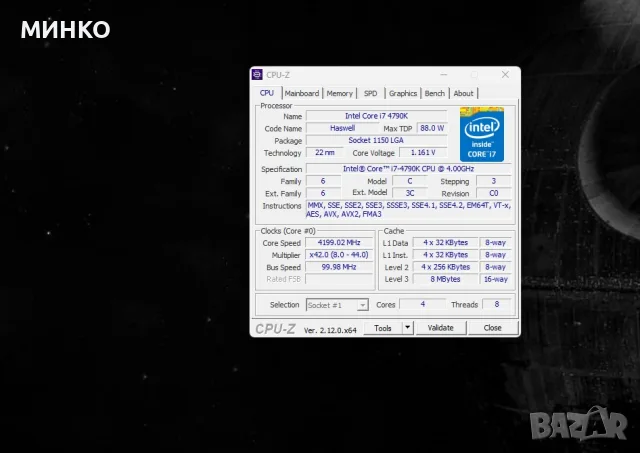Screen dimensions: 640x453
Task: Click the Ext. Model value 3C
Action: (x=410, y=193)
